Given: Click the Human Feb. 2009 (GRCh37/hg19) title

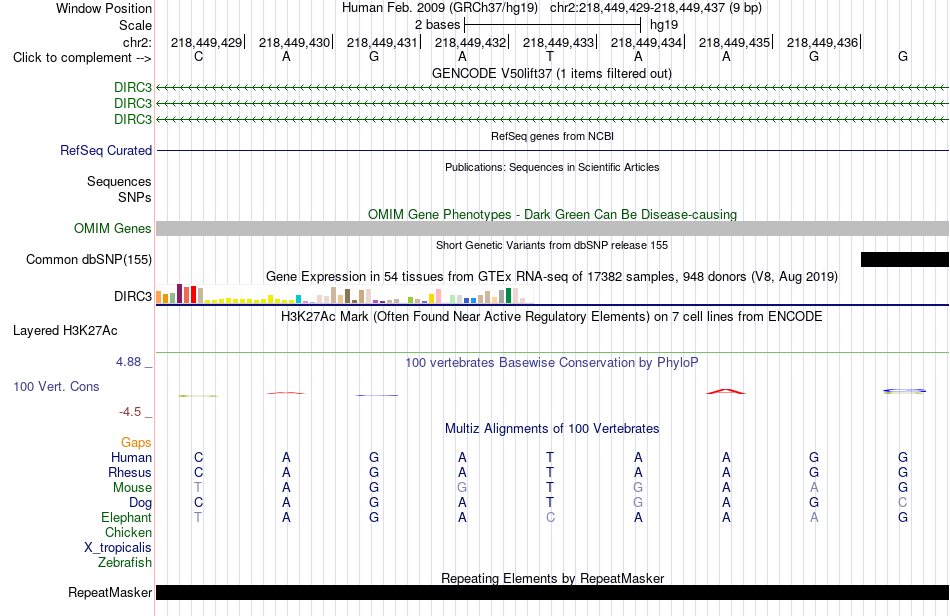Looking at the screenshot, I should click(x=440, y=8).
